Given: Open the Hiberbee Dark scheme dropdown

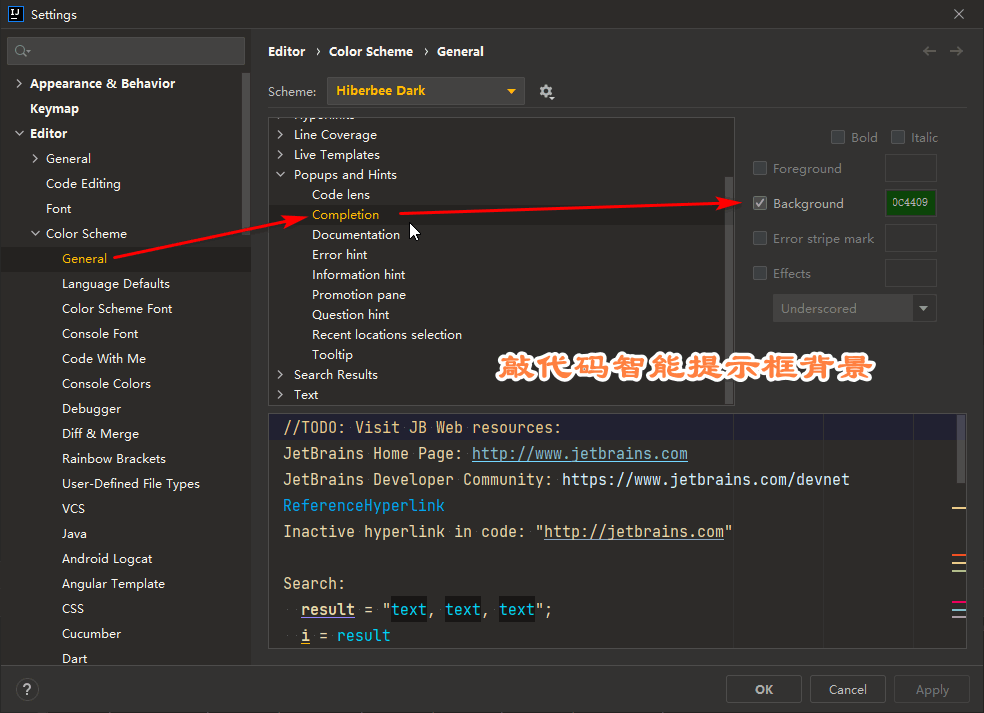Looking at the screenshot, I should tap(425, 91).
